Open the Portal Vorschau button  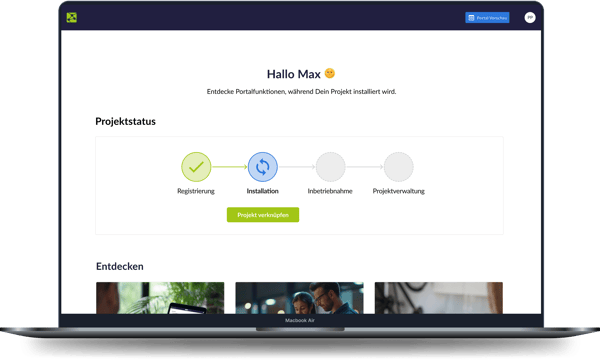pyautogui.click(x=487, y=18)
